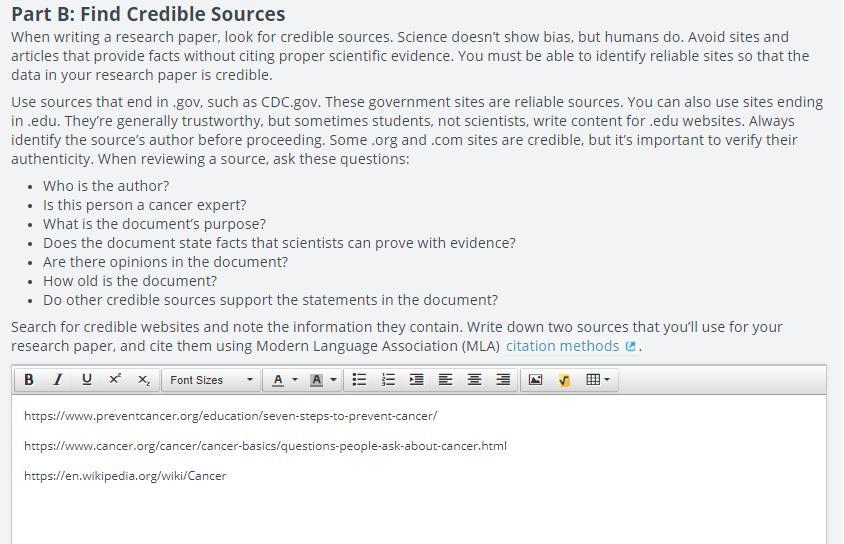Viewport: 844px width, 544px height.
Task: Expand background color picker arrow
Action: point(334,380)
